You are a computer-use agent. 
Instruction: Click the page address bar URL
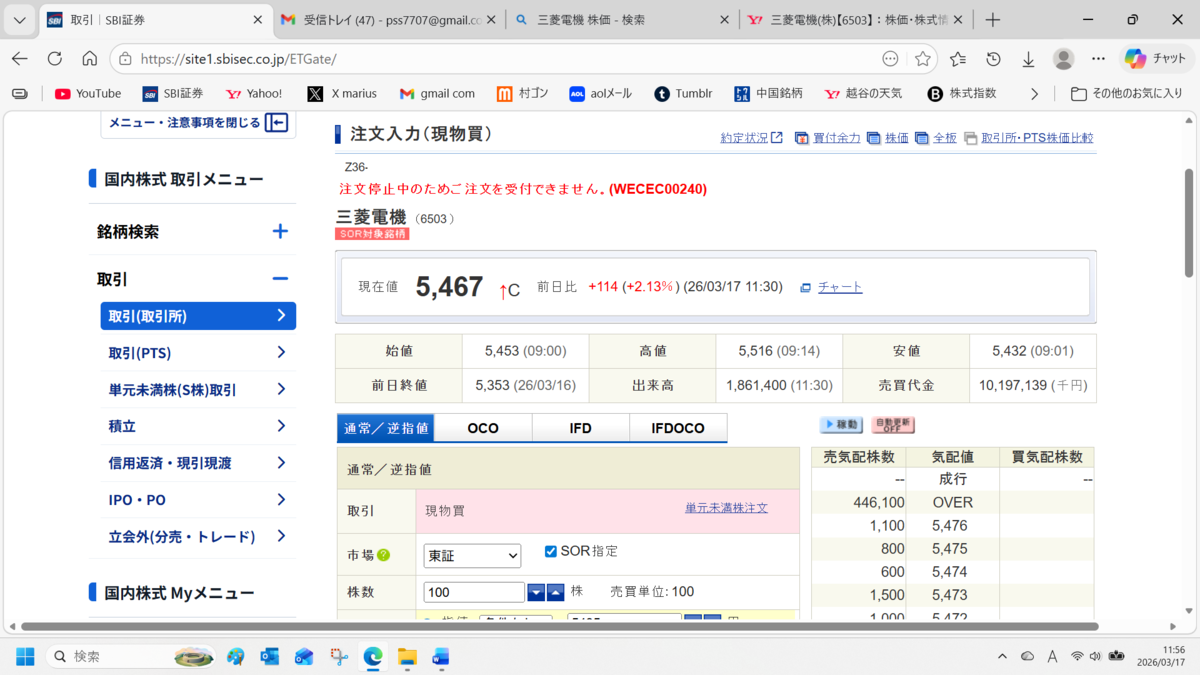tap(238, 59)
